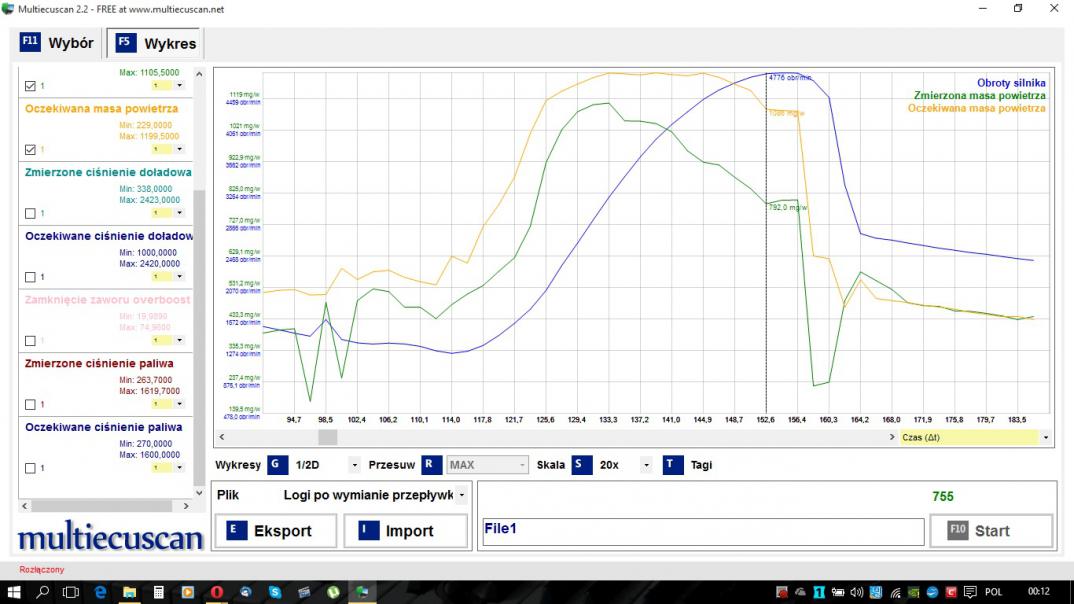
Task: Click the F10 Start button
Action: click(990, 531)
